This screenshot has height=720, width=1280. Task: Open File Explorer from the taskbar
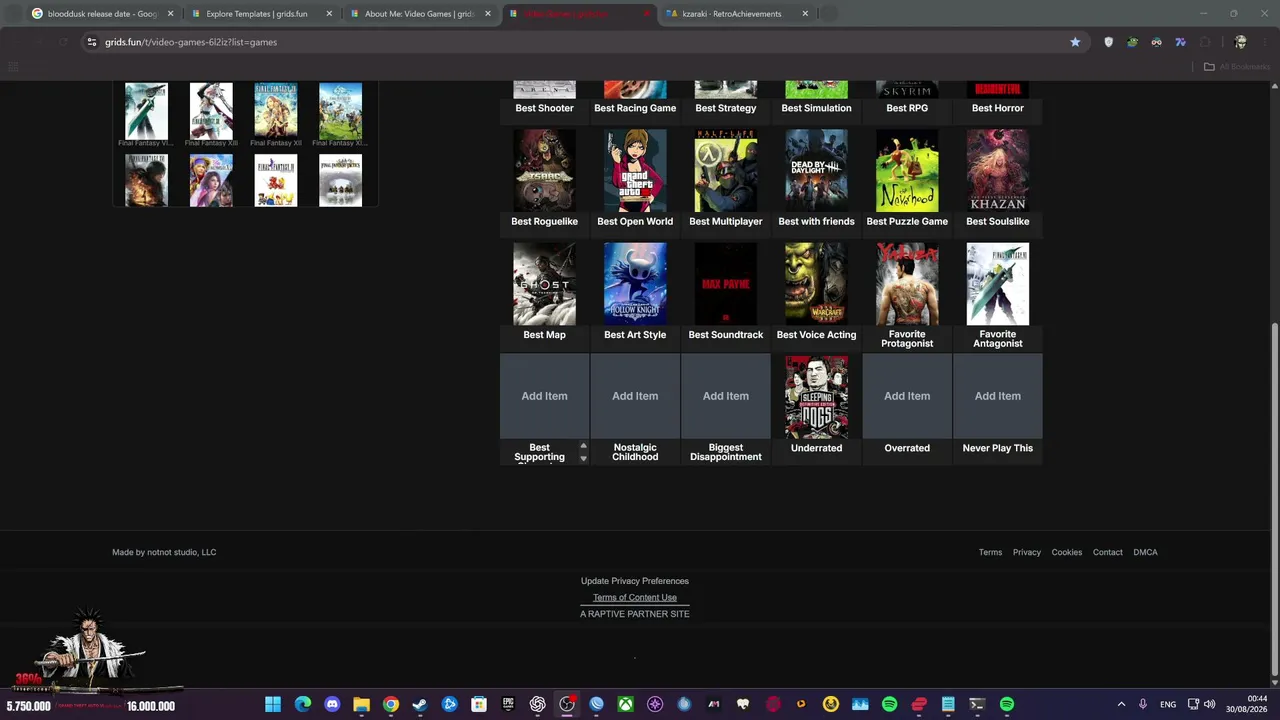coord(361,704)
